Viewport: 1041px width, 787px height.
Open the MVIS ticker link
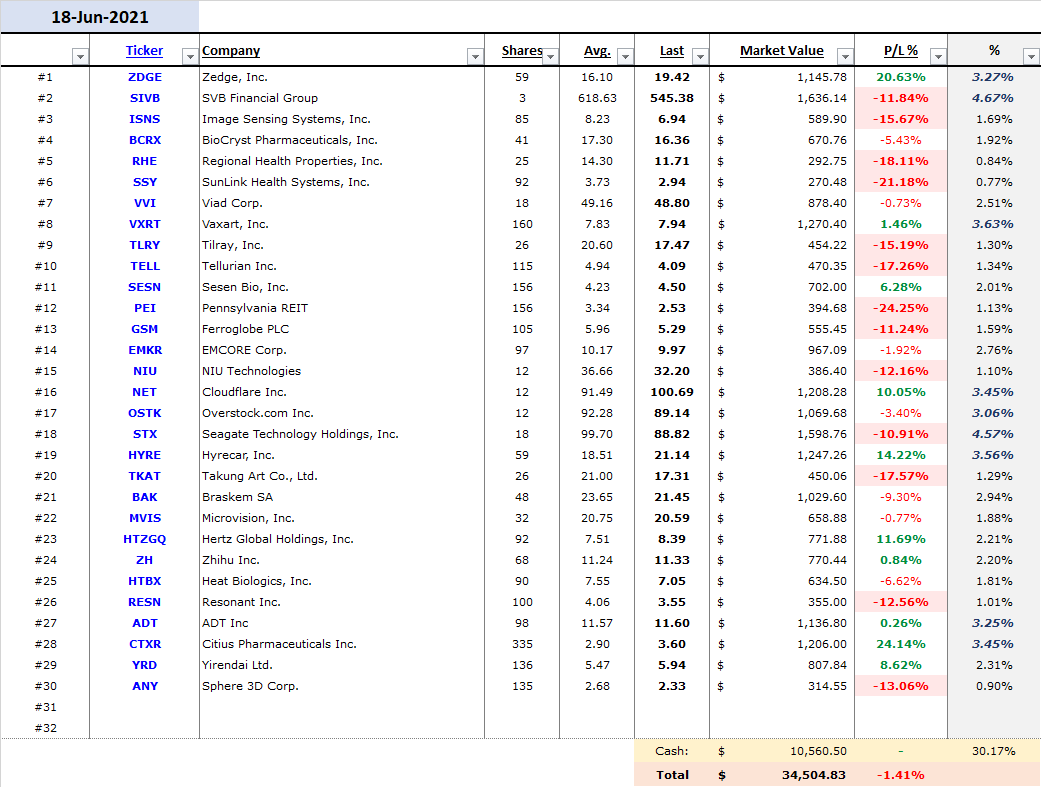pos(145,518)
